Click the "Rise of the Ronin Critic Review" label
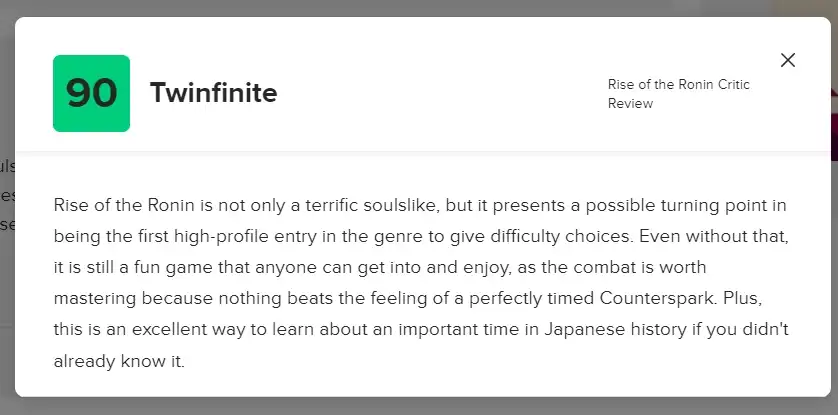 tap(678, 94)
